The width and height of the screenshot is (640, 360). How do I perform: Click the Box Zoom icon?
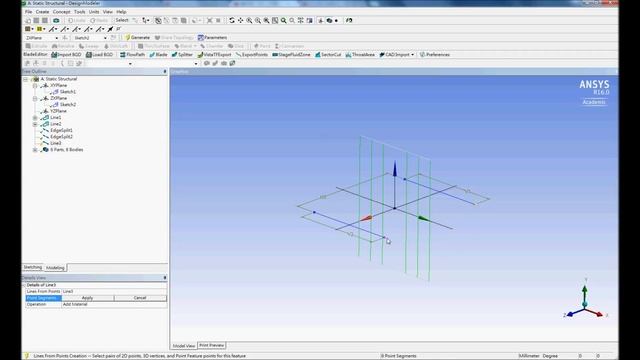click(258, 20)
